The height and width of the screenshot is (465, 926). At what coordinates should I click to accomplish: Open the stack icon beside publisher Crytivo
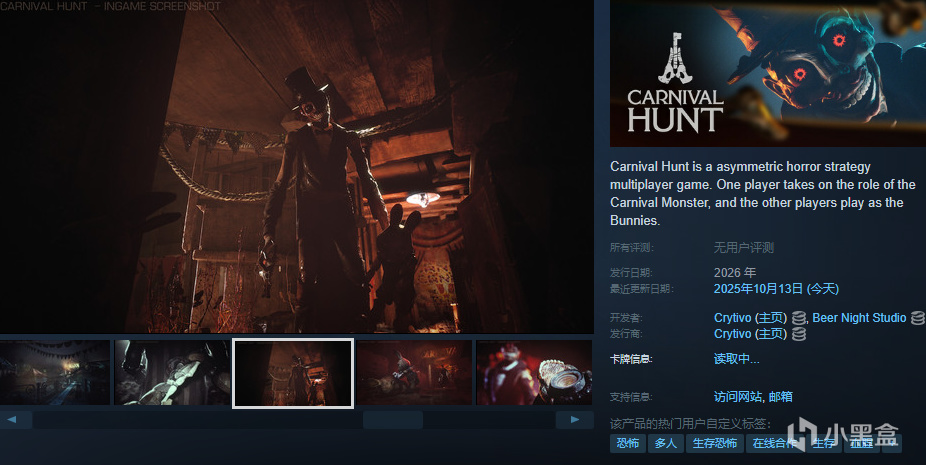click(798, 334)
